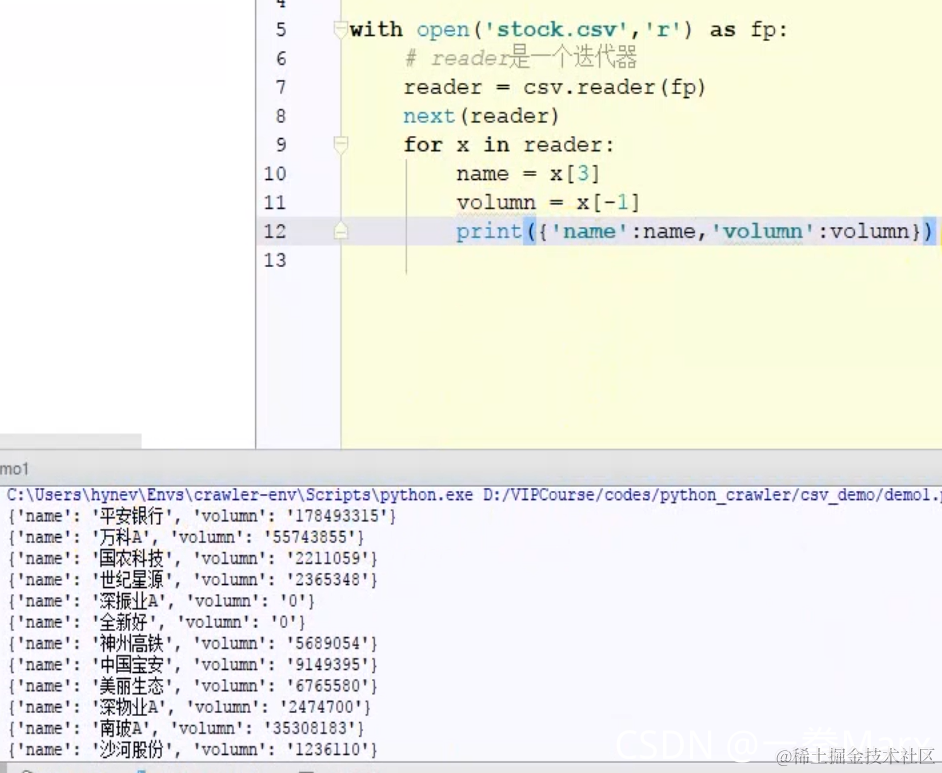Click output row for 南玻A

click(x=186, y=729)
